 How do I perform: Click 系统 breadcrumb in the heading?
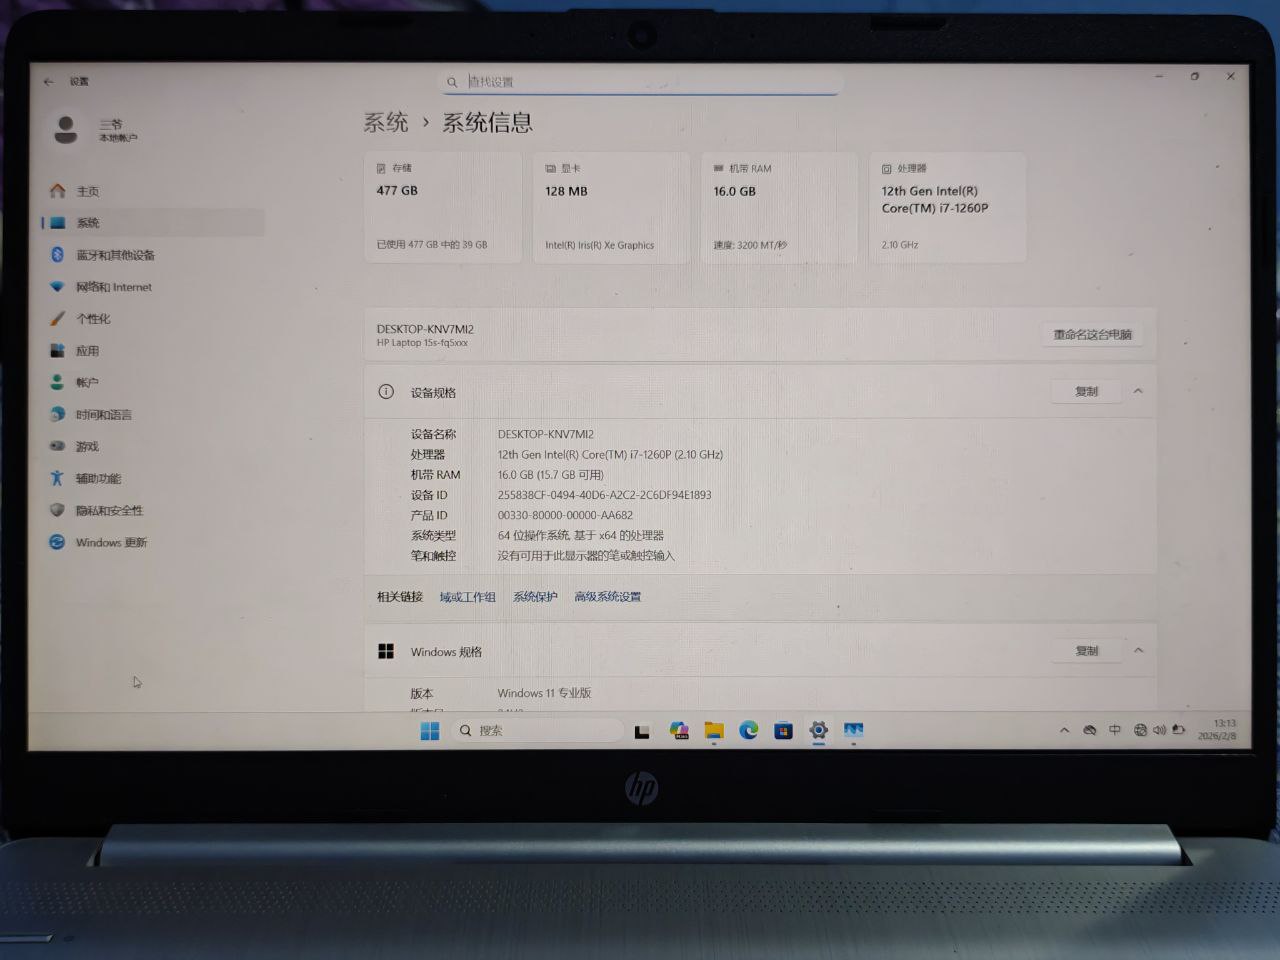tap(386, 123)
